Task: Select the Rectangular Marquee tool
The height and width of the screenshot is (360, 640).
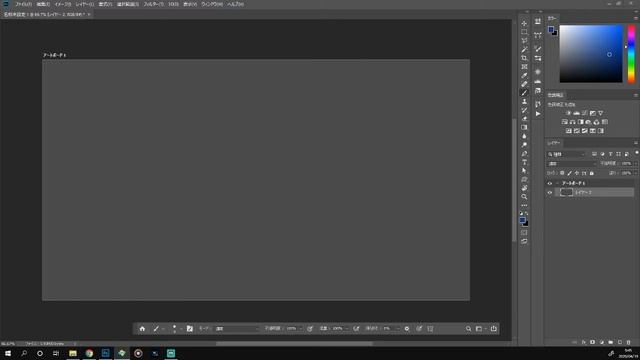Action: (x=524, y=32)
